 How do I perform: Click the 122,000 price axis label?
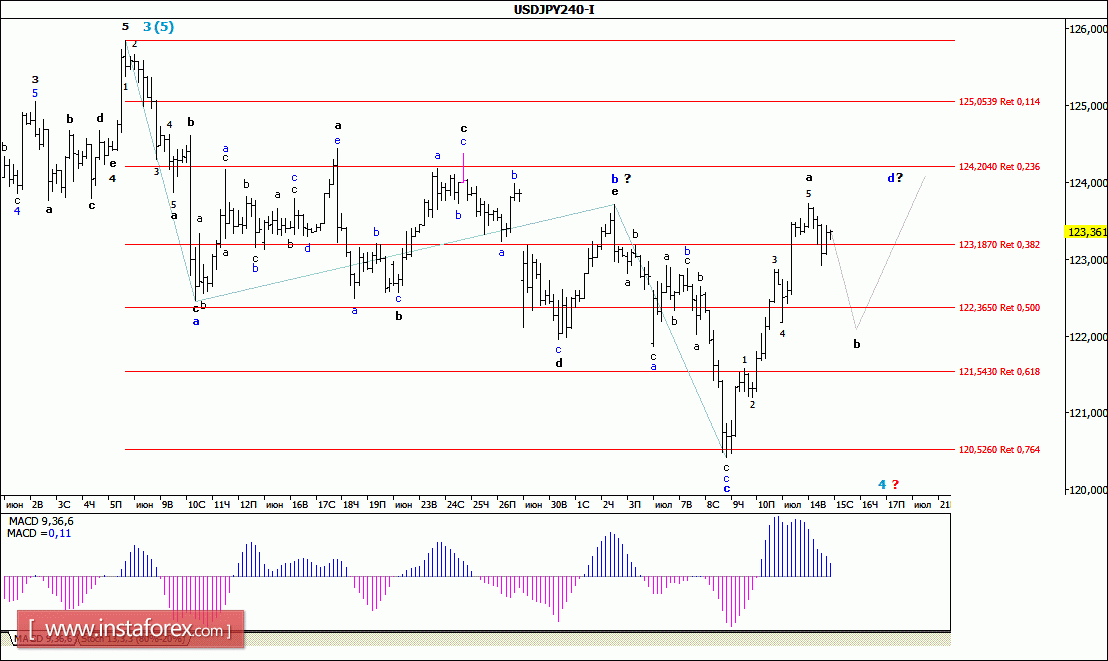tap(1089, 337)
